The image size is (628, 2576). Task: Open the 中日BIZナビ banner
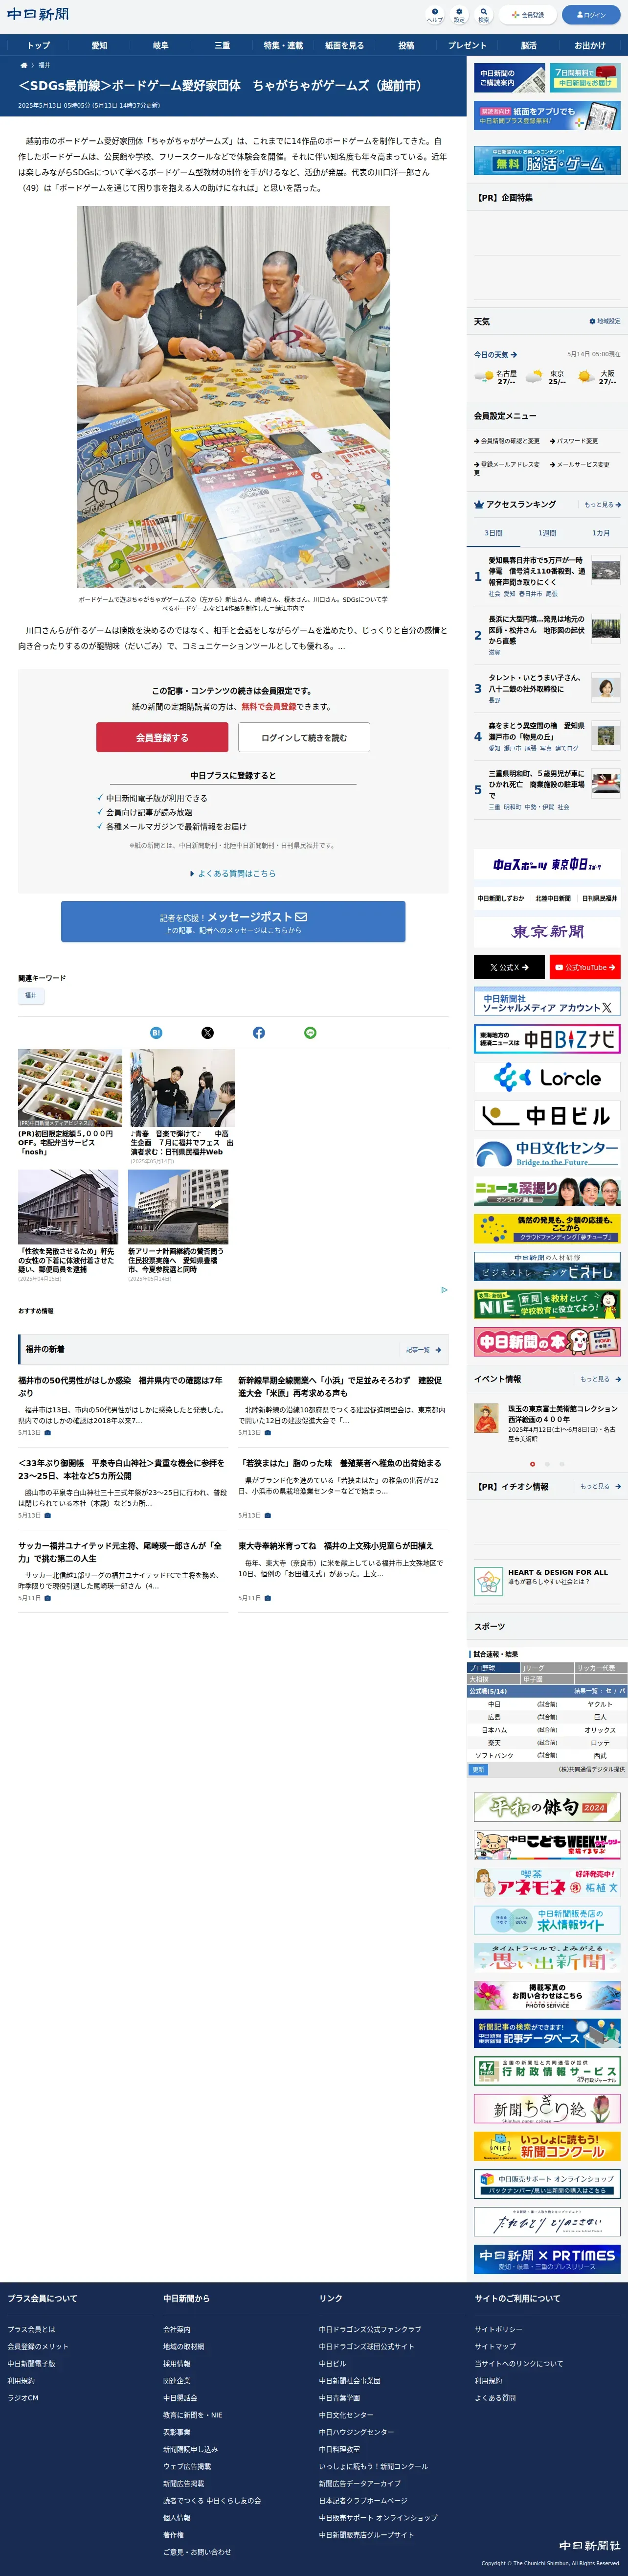tap(547, 1039)
